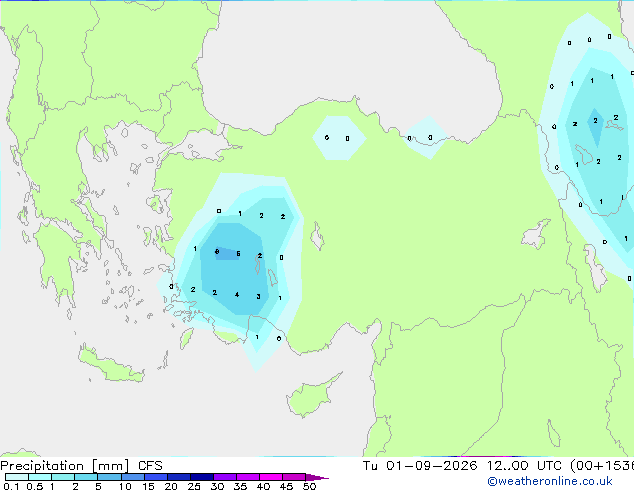The image size is (634, 490).
Task: Click the '50' legend scale label
Action: (x=309, y=486)
